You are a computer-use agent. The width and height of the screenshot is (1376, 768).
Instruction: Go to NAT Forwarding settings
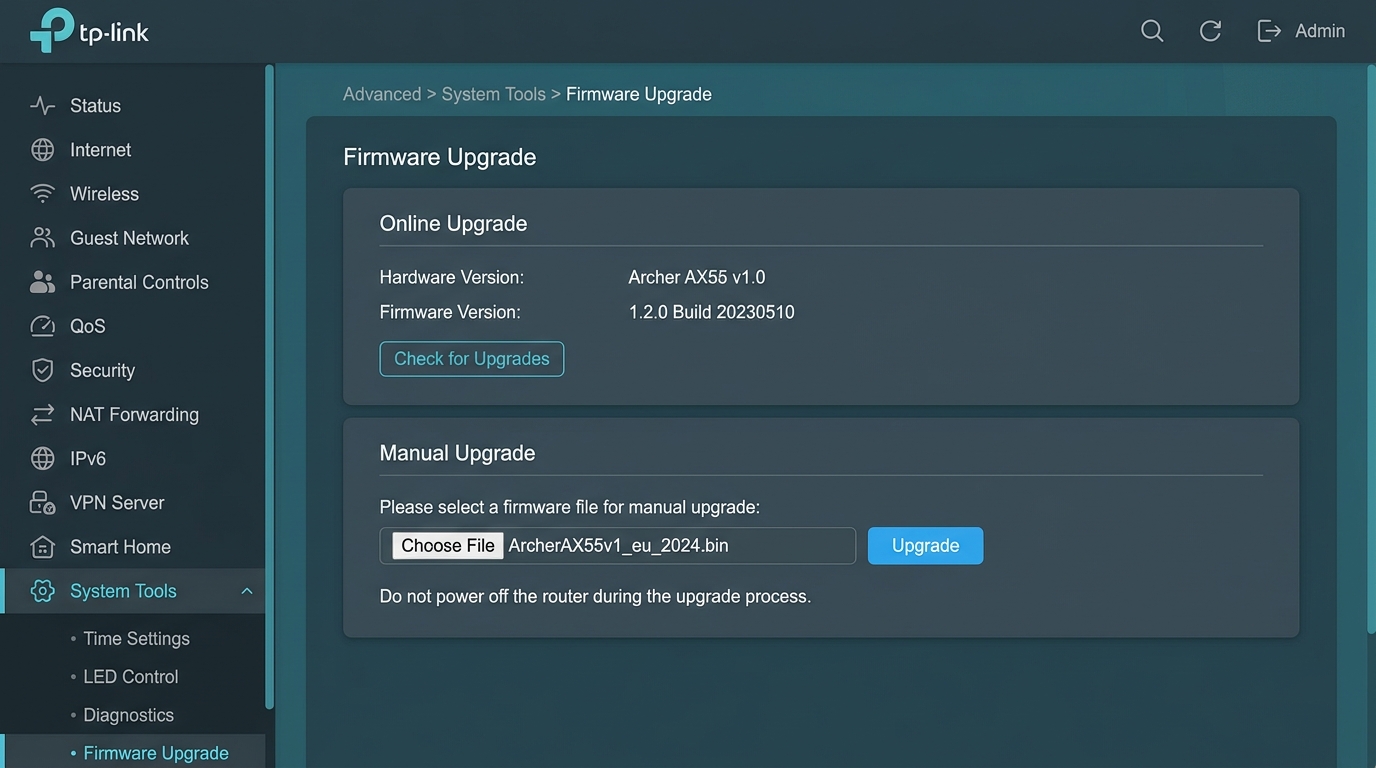(x=132, y=414)
